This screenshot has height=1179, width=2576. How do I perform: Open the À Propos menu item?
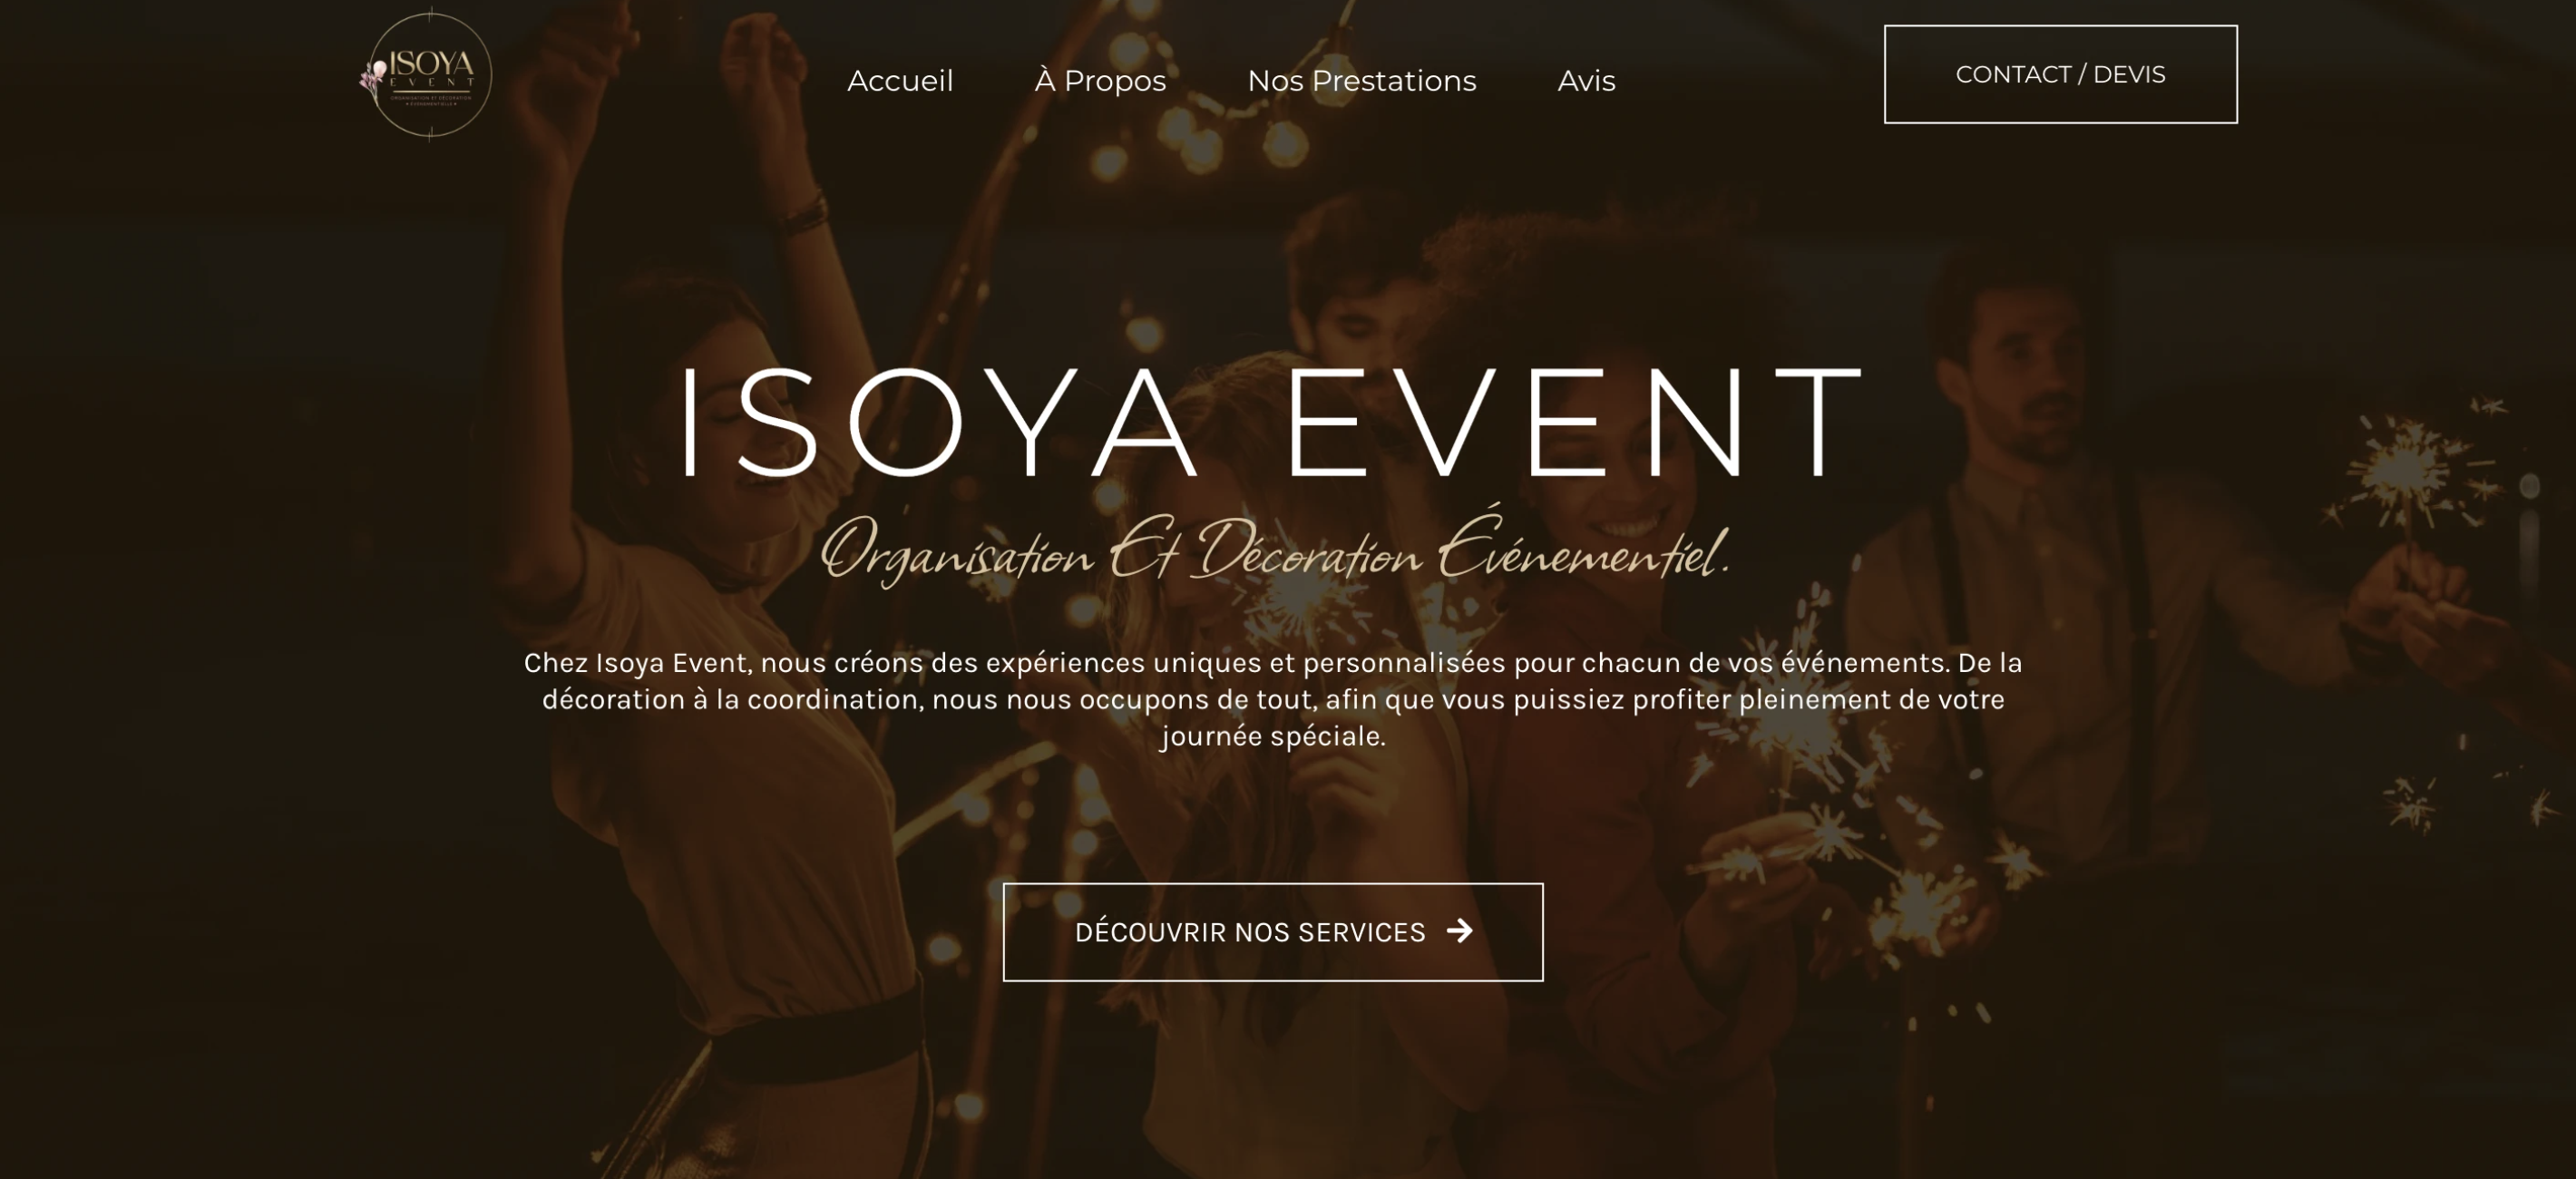tap(1100, 80)
